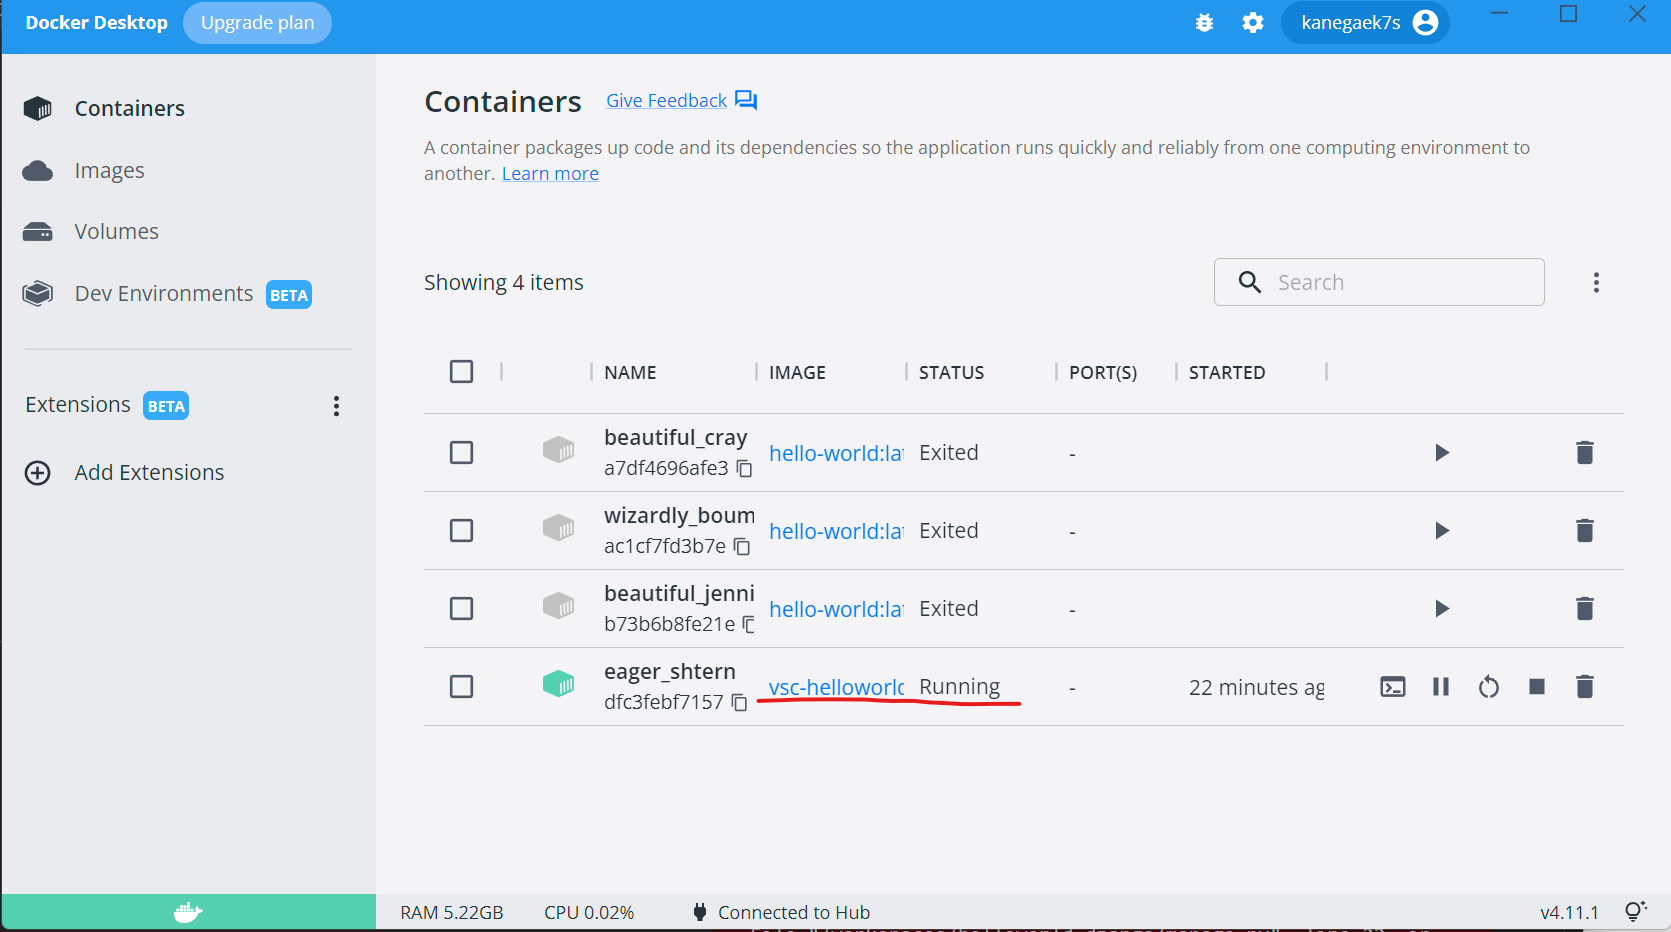Open hello-world image of beautiful_cray
Viewport: 1671px width, 932px height.
click(836, 453)
